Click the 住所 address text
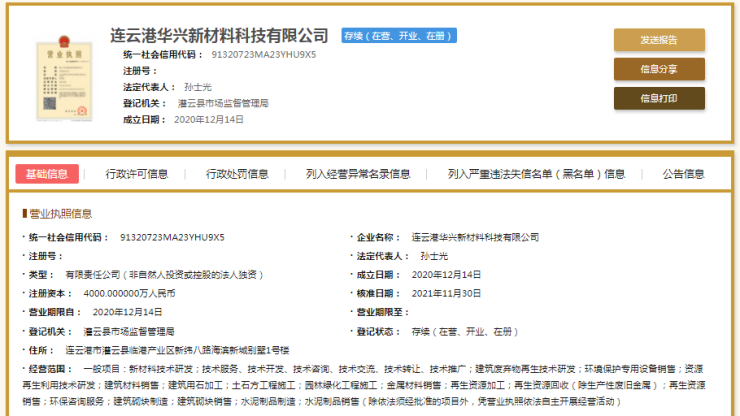Image resolution: width=740 pixels, height=416 pixels. [x=177, y=350]
